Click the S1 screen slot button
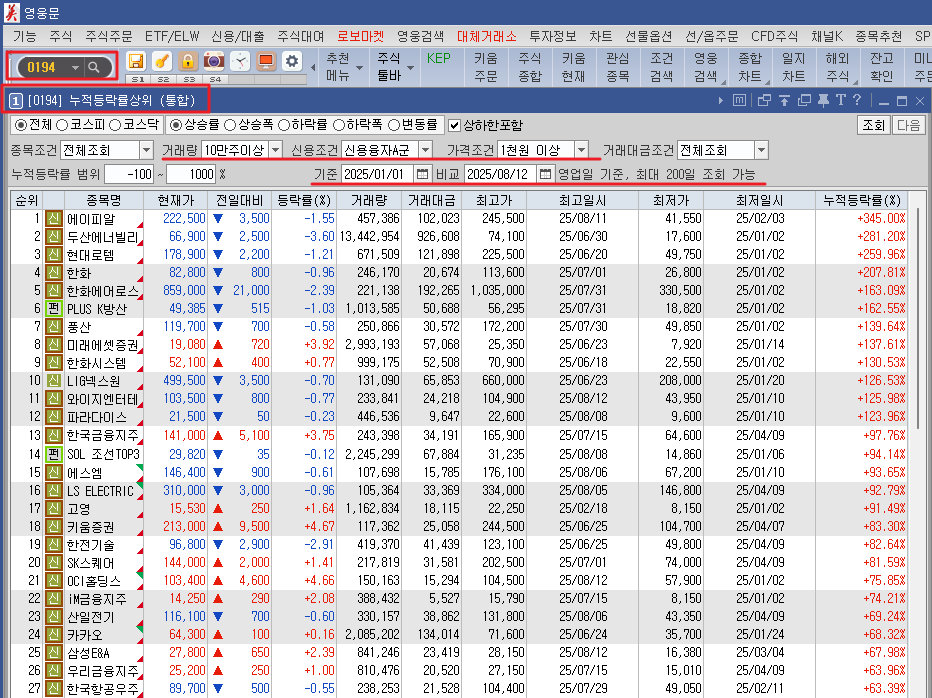 point(137,79)
